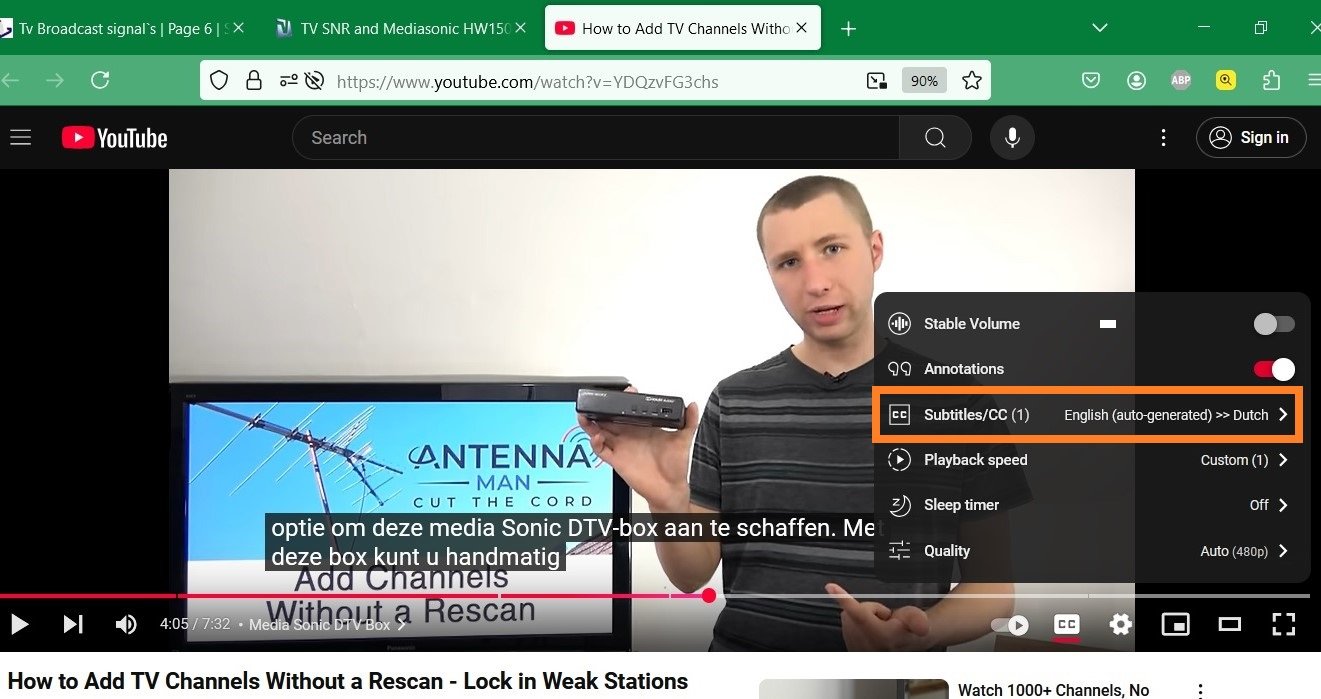Start voice search with microphone icon
This screenshot has height=699, width=1321.
[1012, 138]
